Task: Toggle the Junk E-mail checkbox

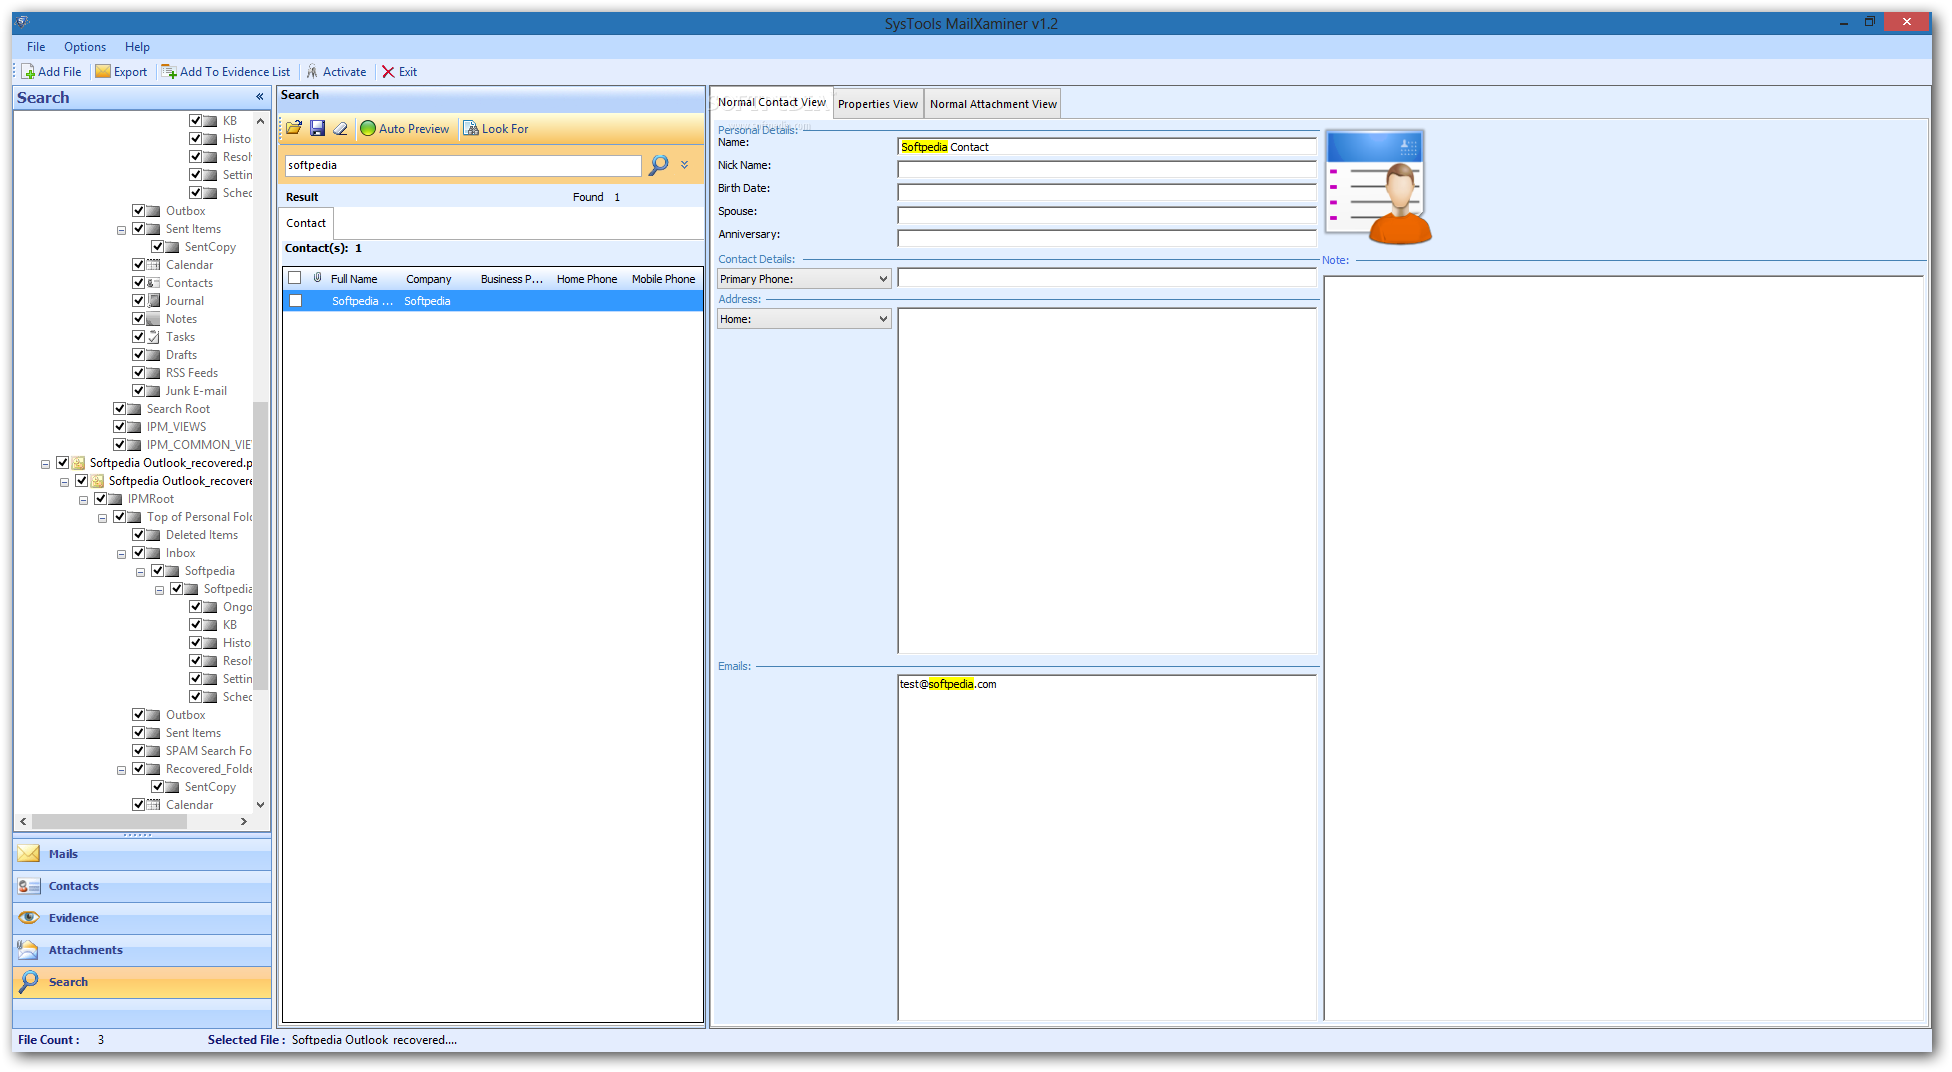Action: [139, 391]
